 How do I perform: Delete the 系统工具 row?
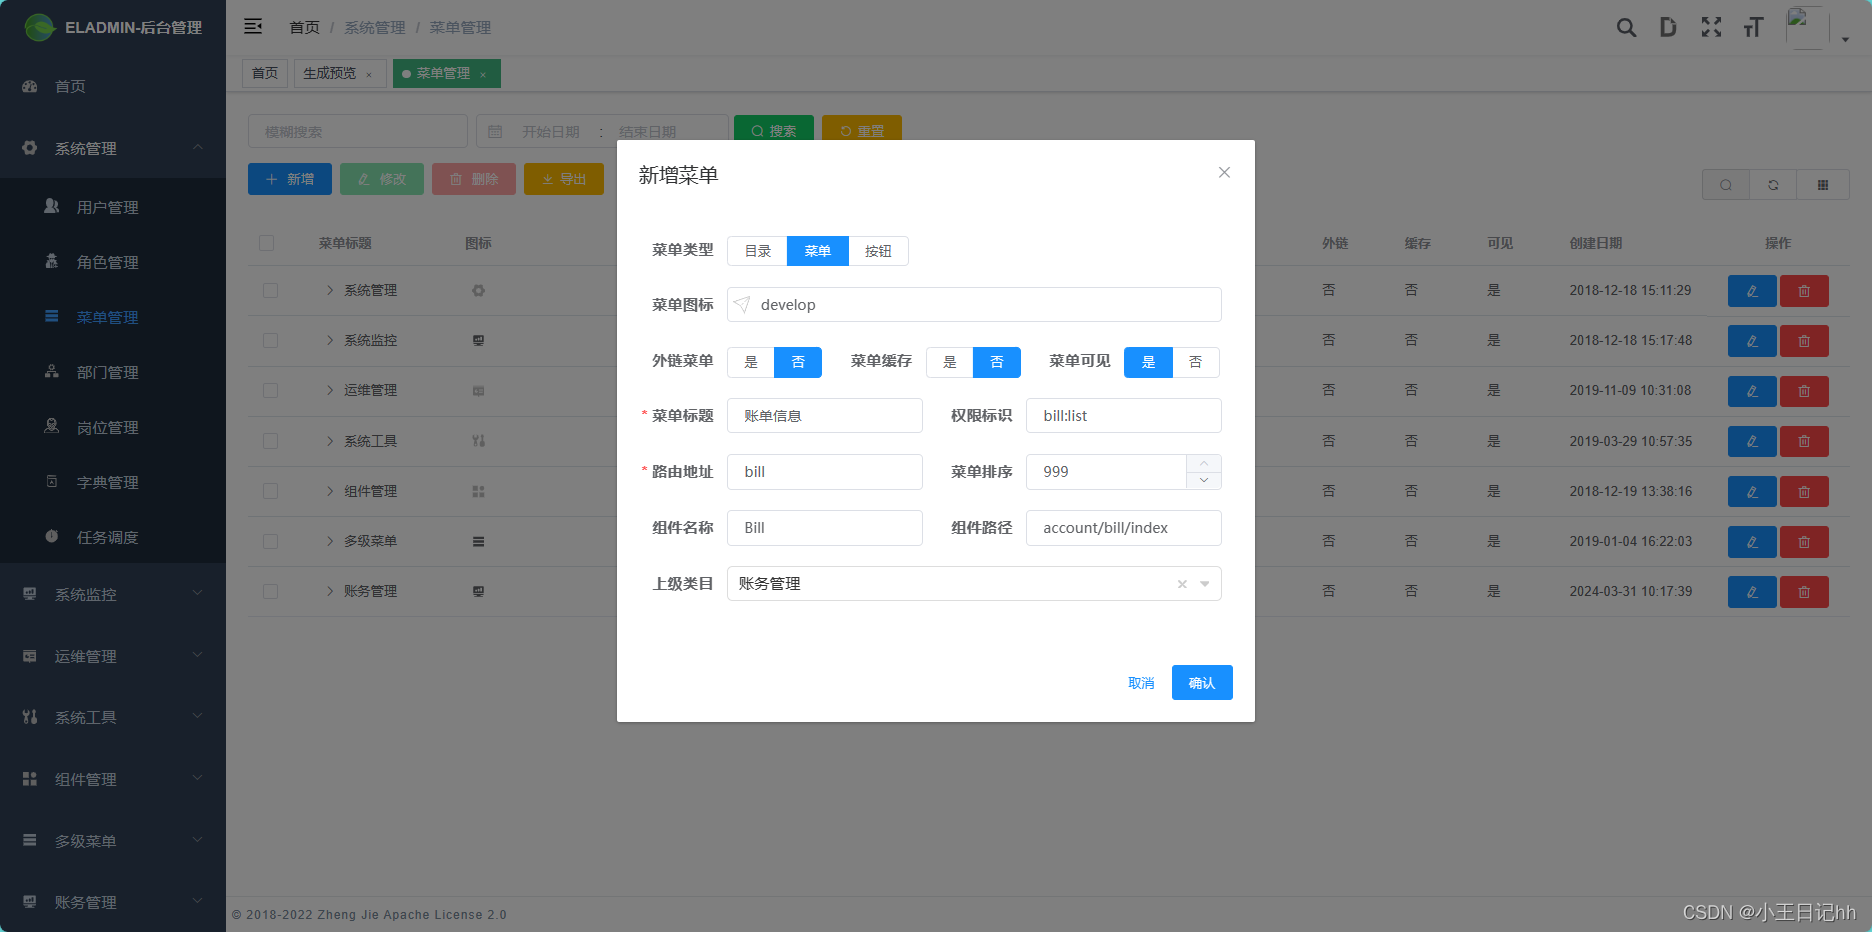point(1804,441)
